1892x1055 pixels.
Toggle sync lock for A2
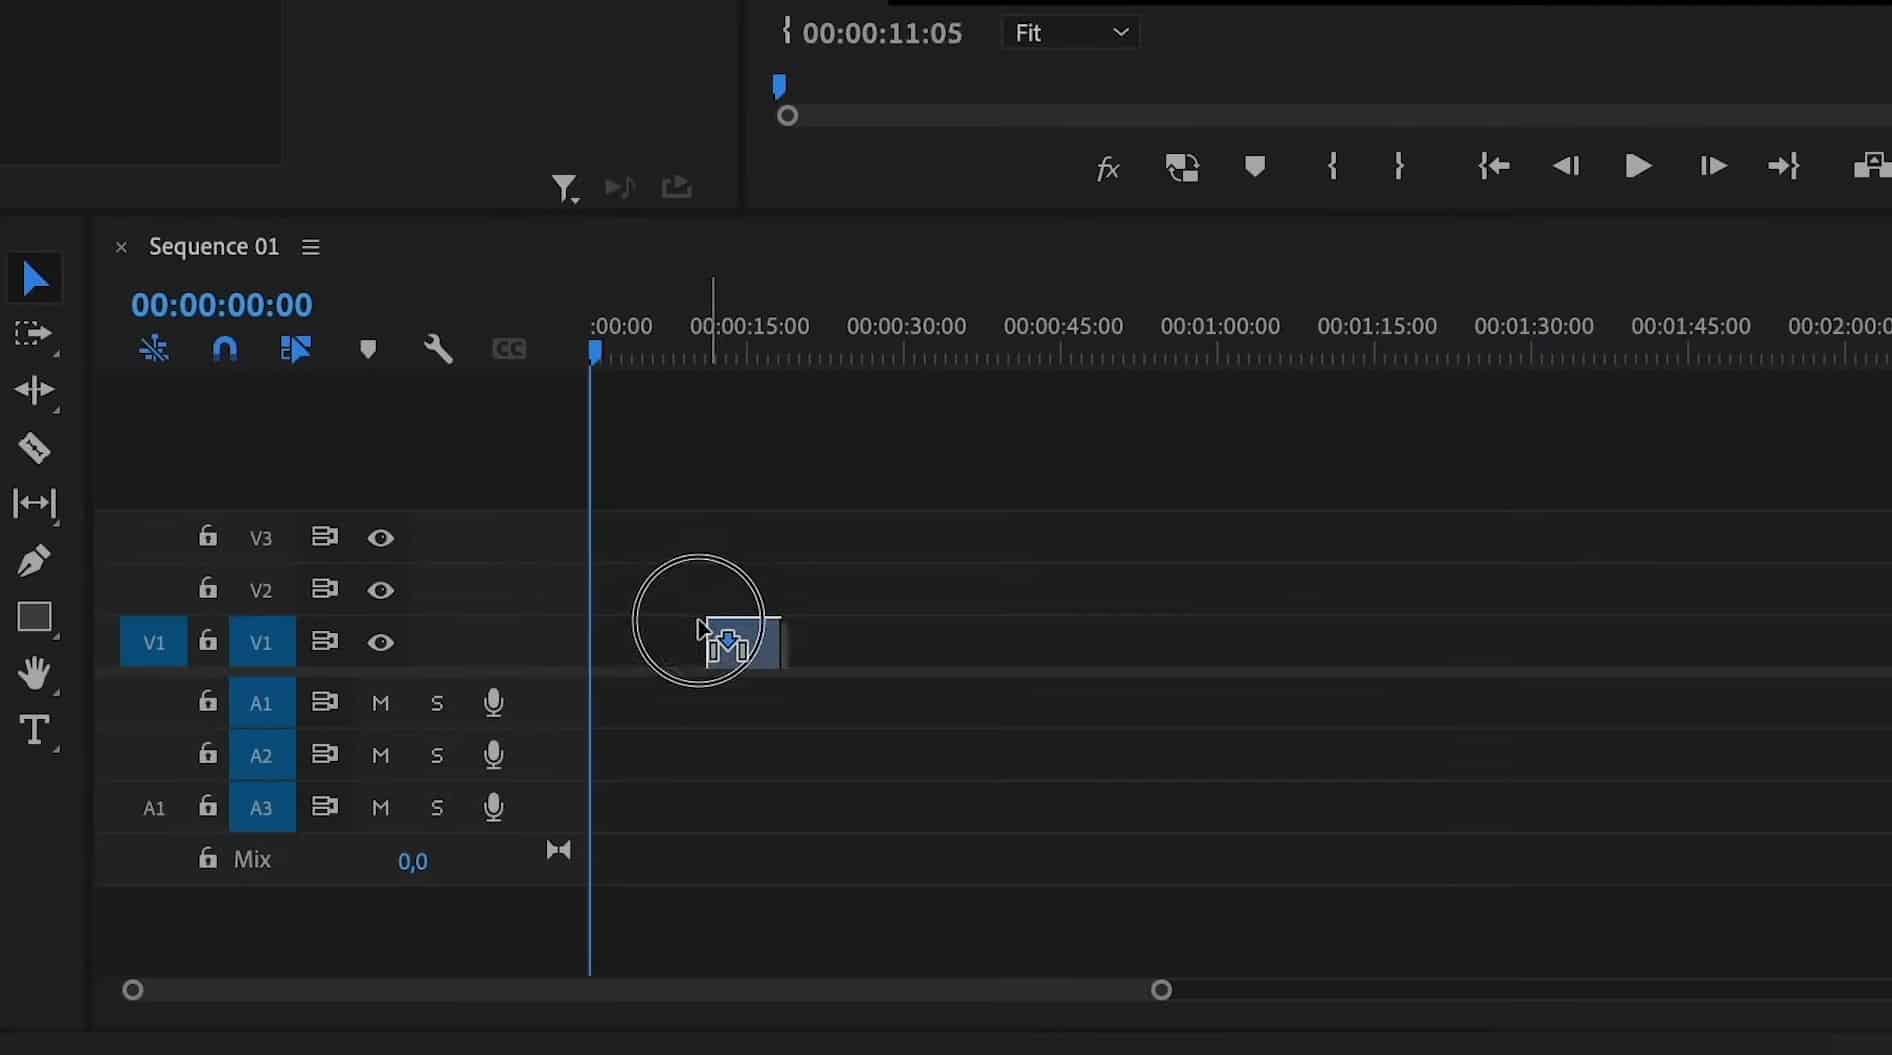click(x=325, y=754)
